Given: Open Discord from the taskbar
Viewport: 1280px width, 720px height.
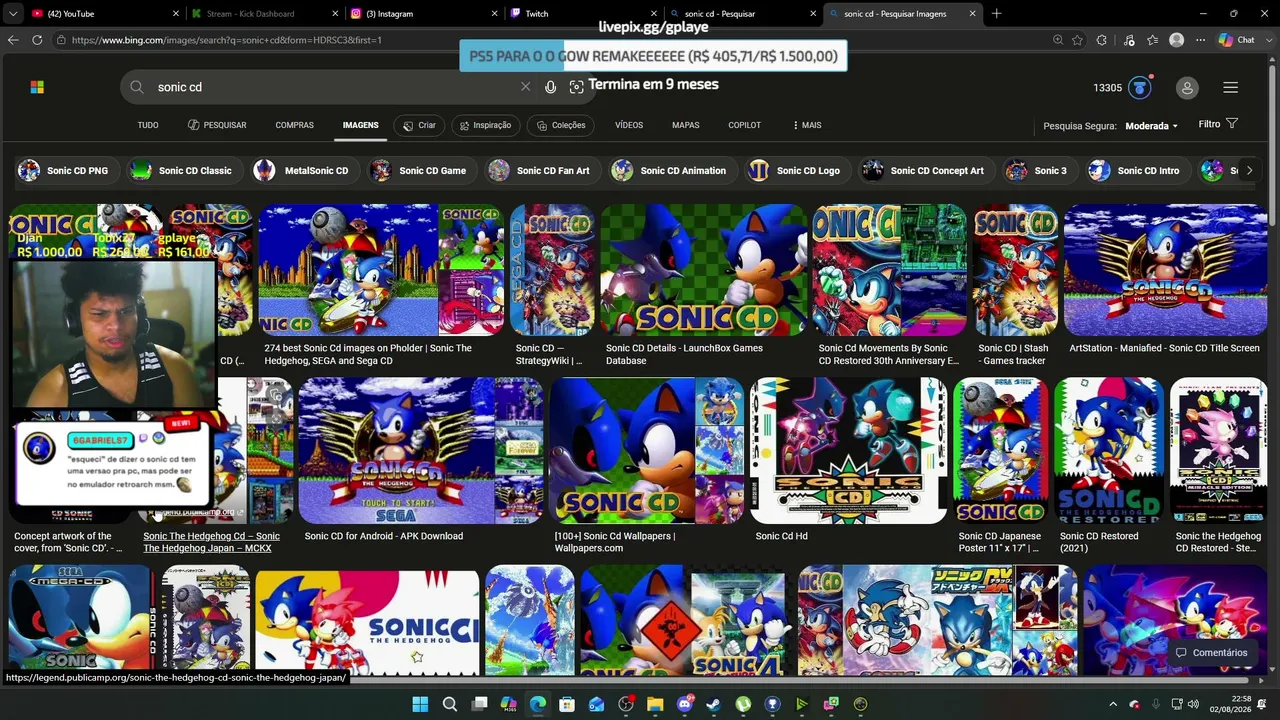Looking at the screenshot, I should coord(685,704).
